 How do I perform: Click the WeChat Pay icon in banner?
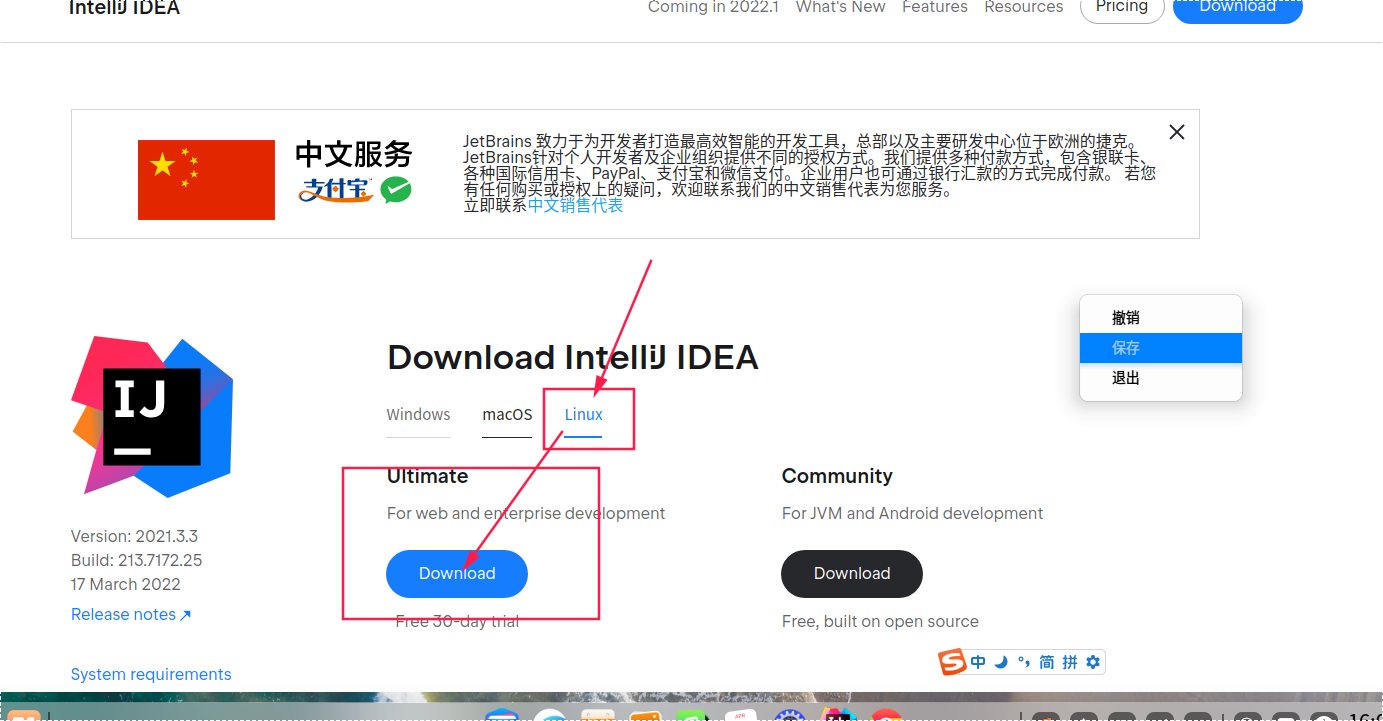coord(395,189)
